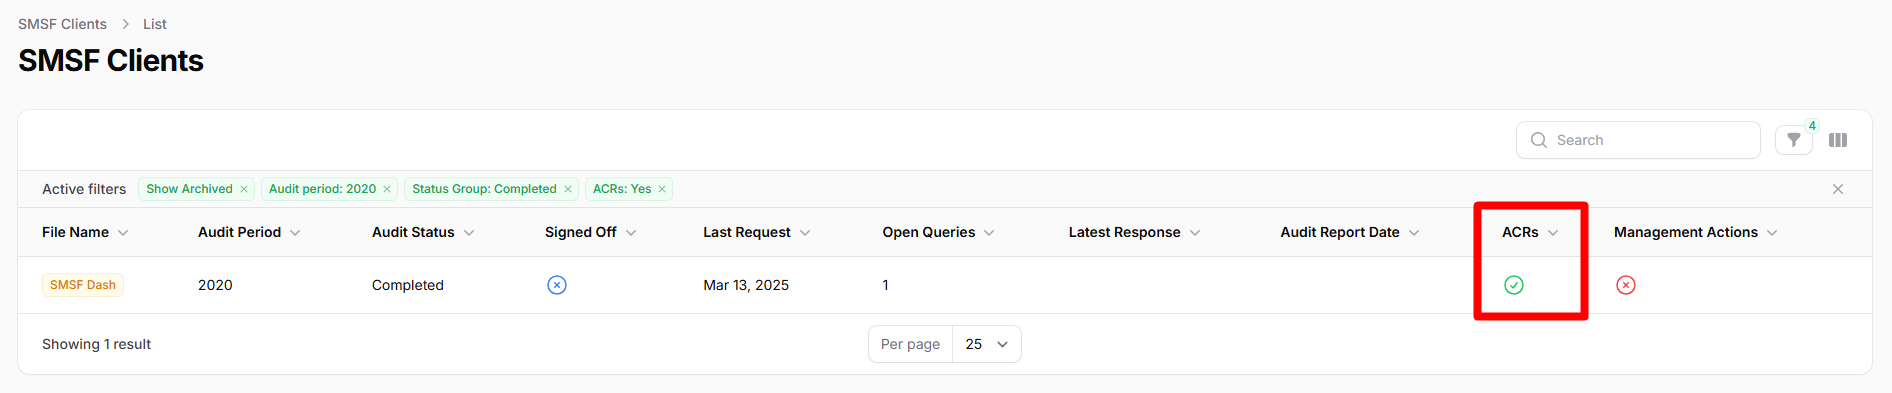Viewport: 1892px width, 393px height.
Task: Sort by Open Queries column header
Action: pos(938,232)
